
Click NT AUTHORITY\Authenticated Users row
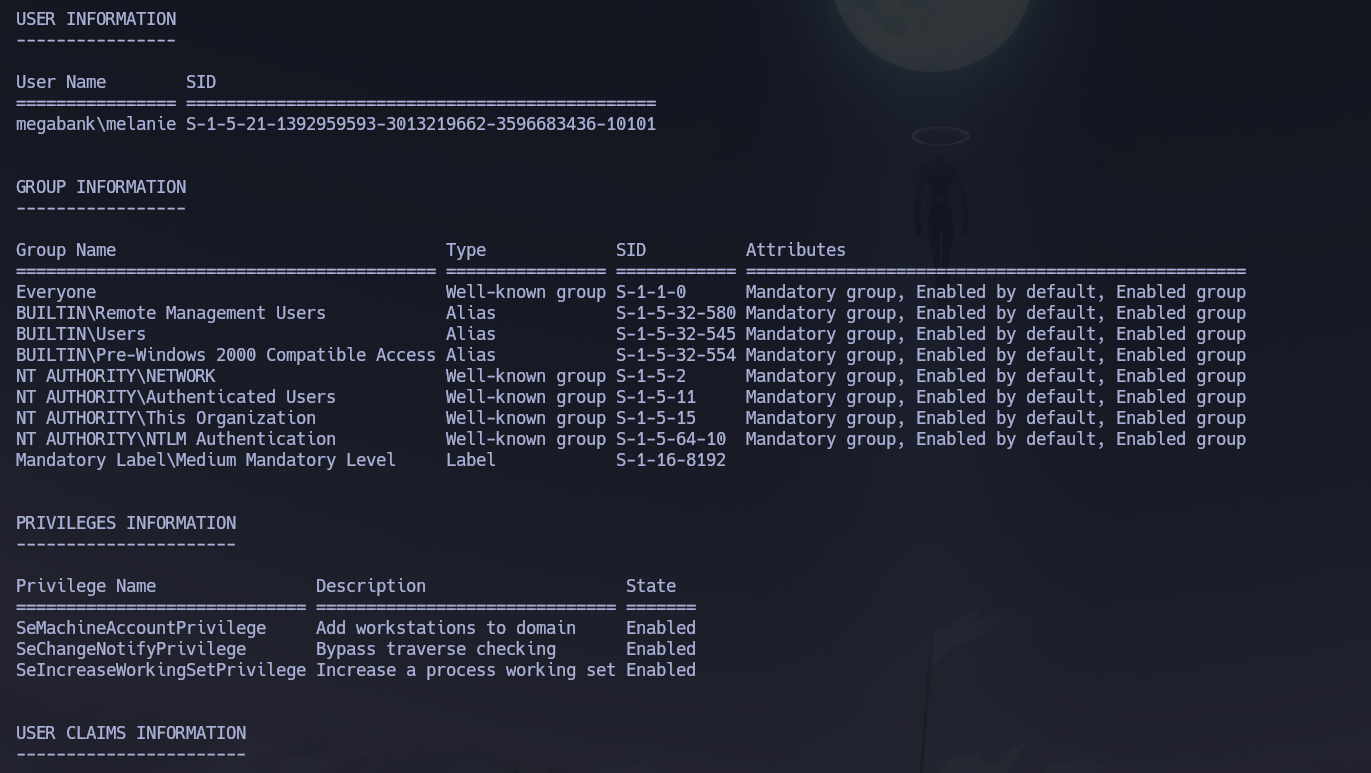175,397
